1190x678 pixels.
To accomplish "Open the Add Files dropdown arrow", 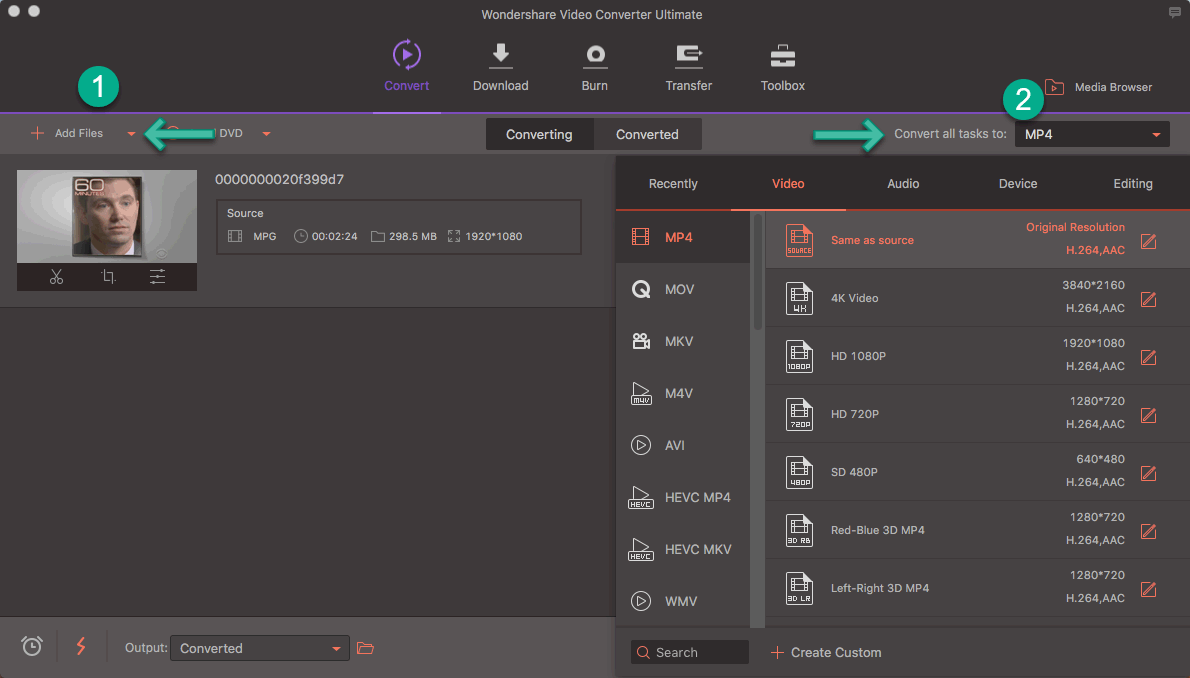I will point(131,134).
